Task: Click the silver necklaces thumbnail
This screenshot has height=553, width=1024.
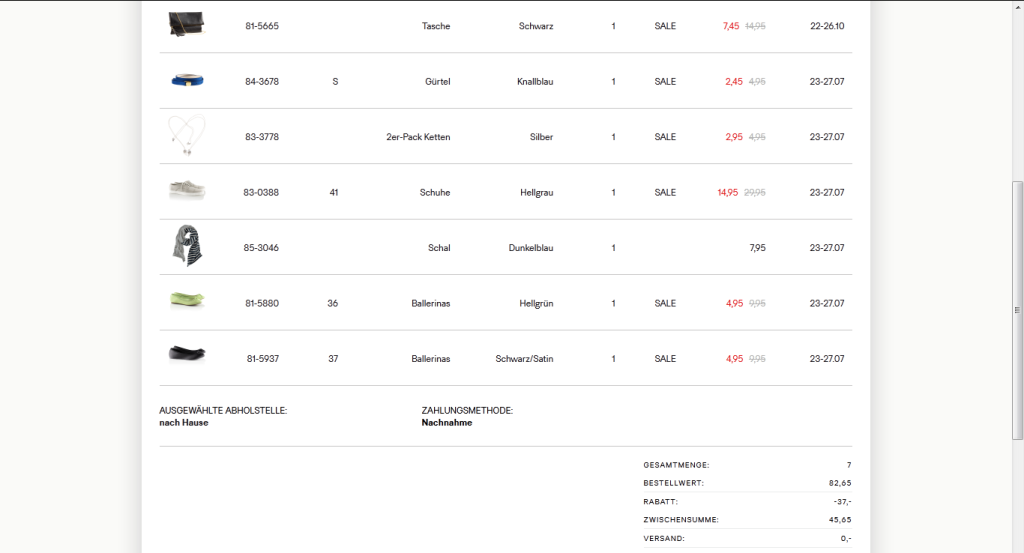Action: click(x=187, y=136)
